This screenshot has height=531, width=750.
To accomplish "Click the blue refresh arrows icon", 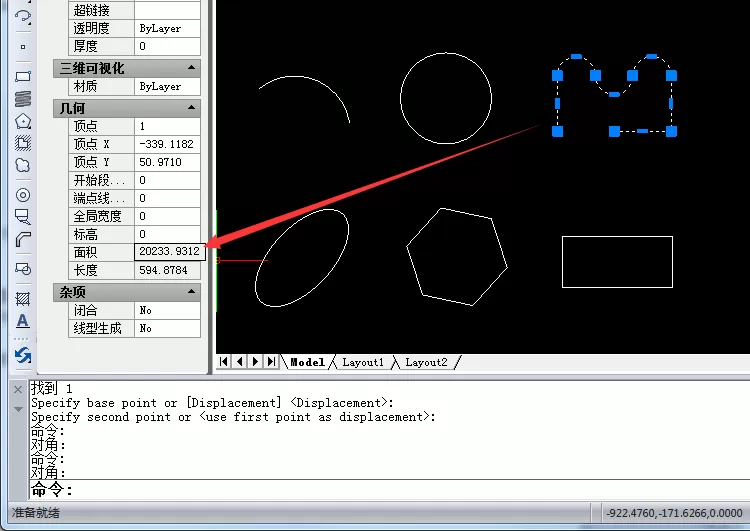I will click(x=23, y=355).
